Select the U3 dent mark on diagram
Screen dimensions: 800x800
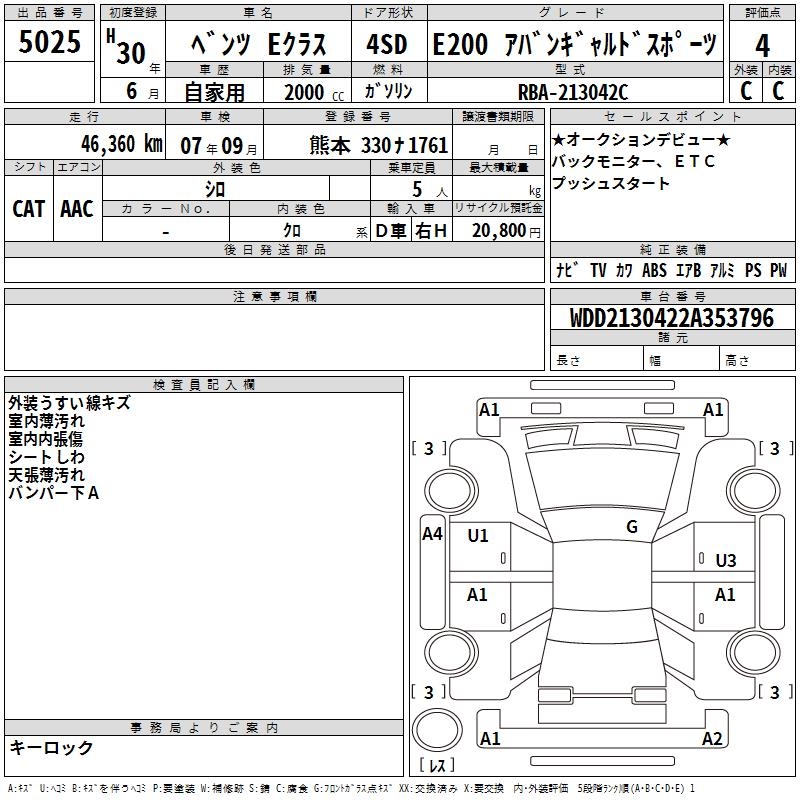pos(725,561)
